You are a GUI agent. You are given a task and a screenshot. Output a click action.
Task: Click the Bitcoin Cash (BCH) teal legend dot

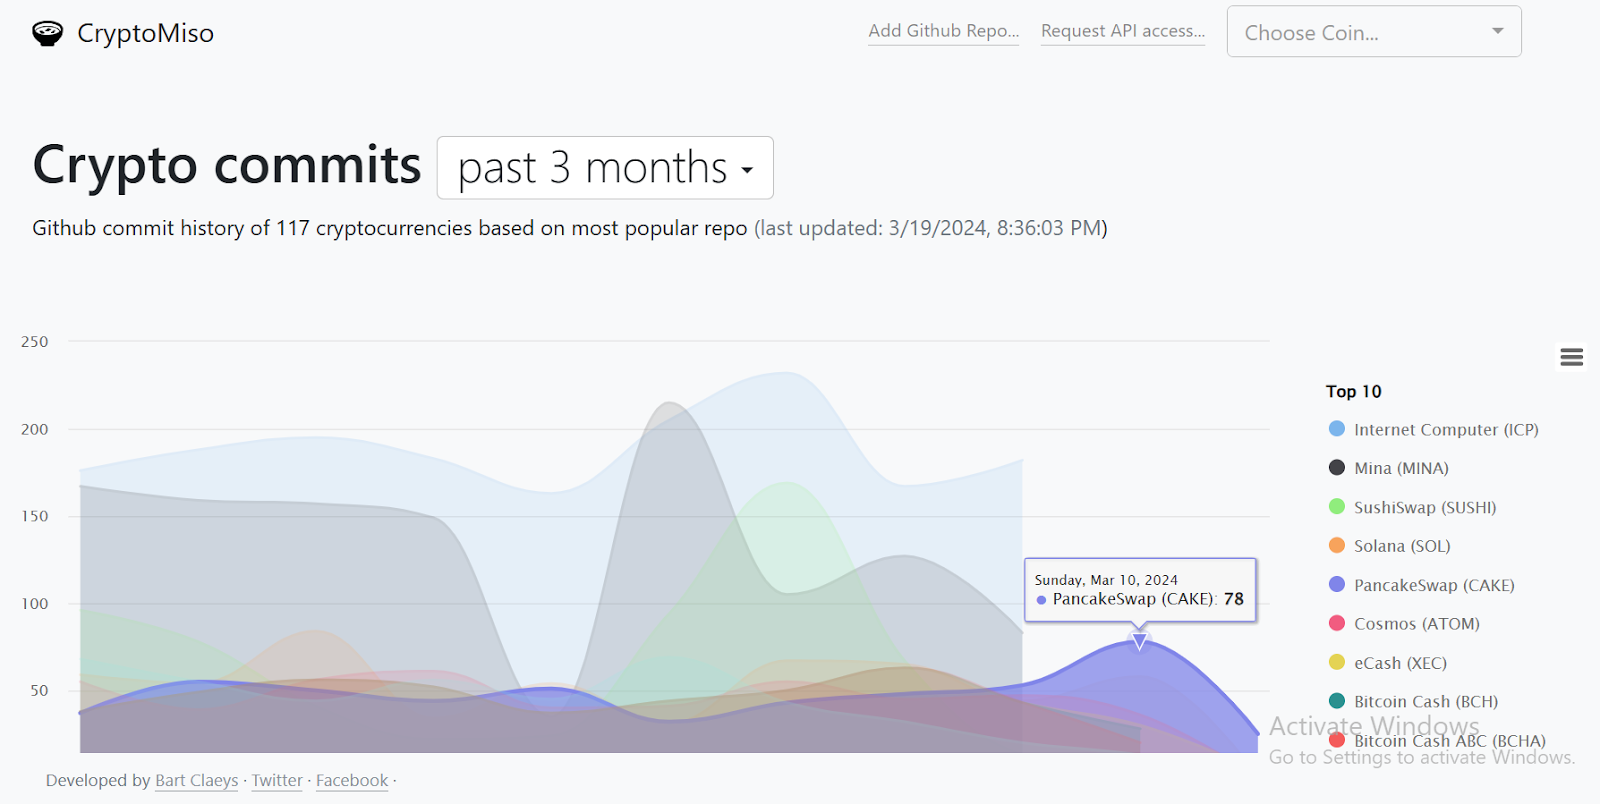point(1337,702)
